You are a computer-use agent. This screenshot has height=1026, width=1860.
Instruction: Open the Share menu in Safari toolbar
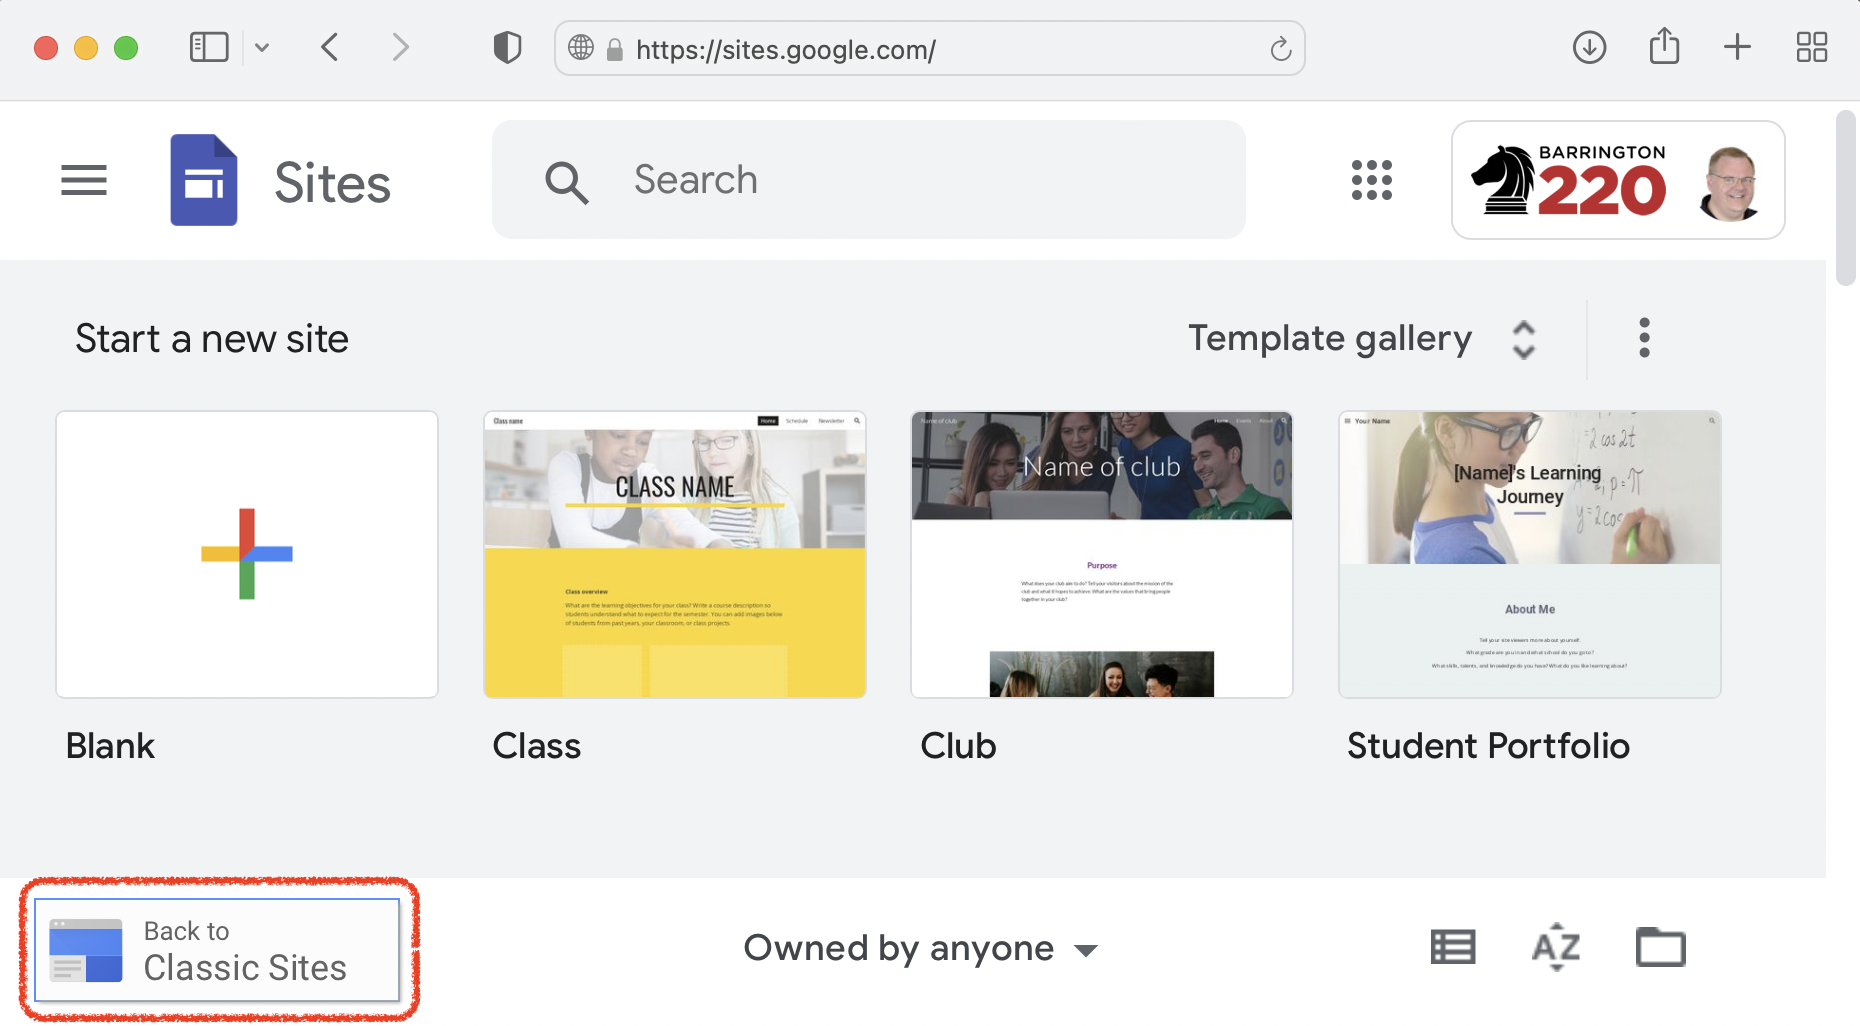(x=1663, y=47)
